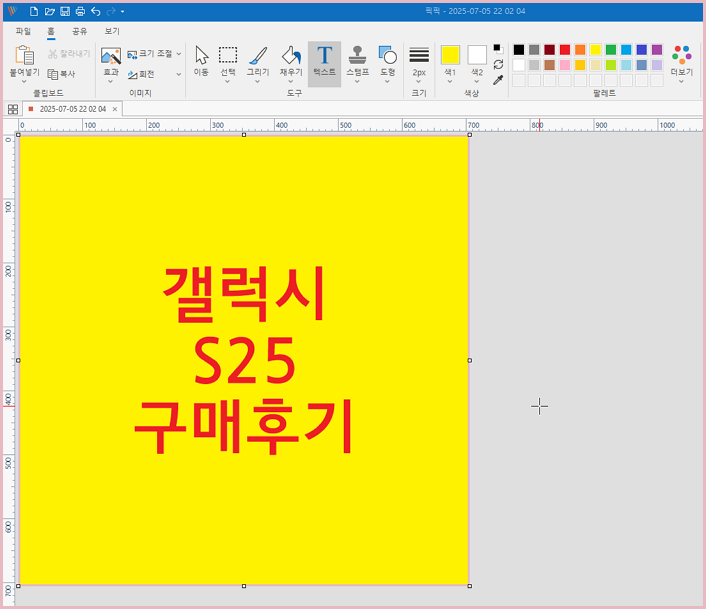Click the 복사 copy button
Image resolution: width=706 pixels, height=609 pixels.
point(62,74)
